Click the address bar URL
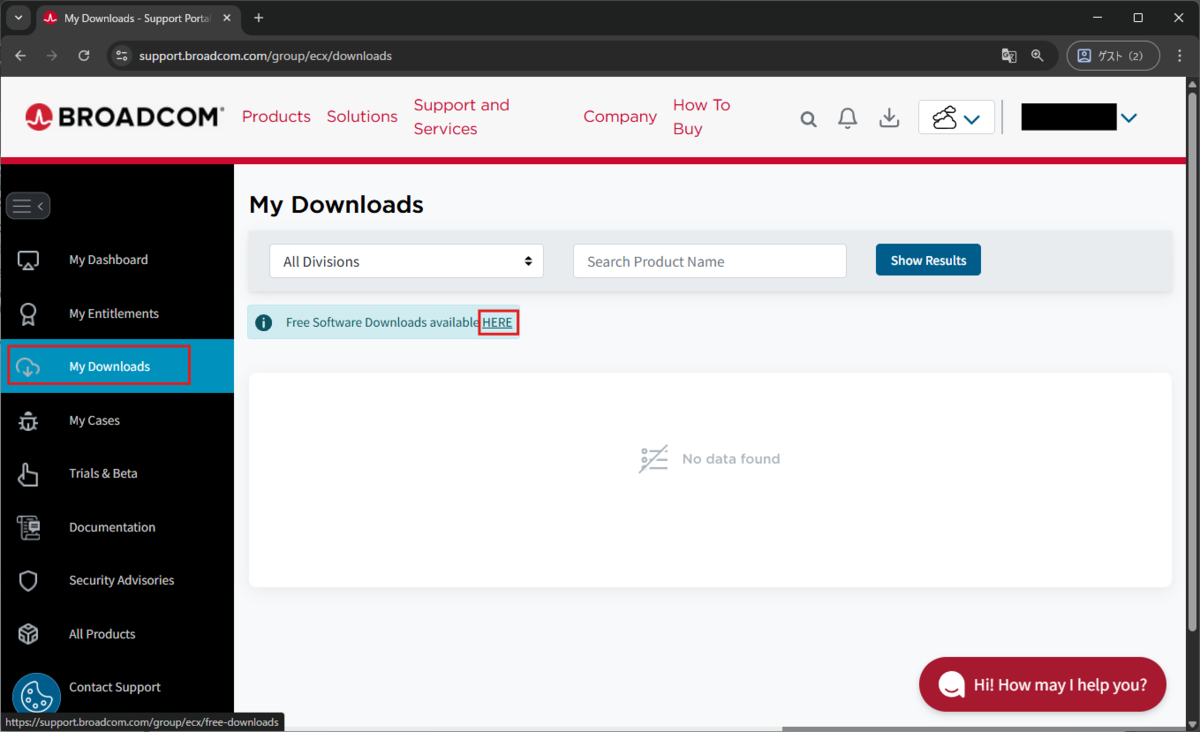 265,56
